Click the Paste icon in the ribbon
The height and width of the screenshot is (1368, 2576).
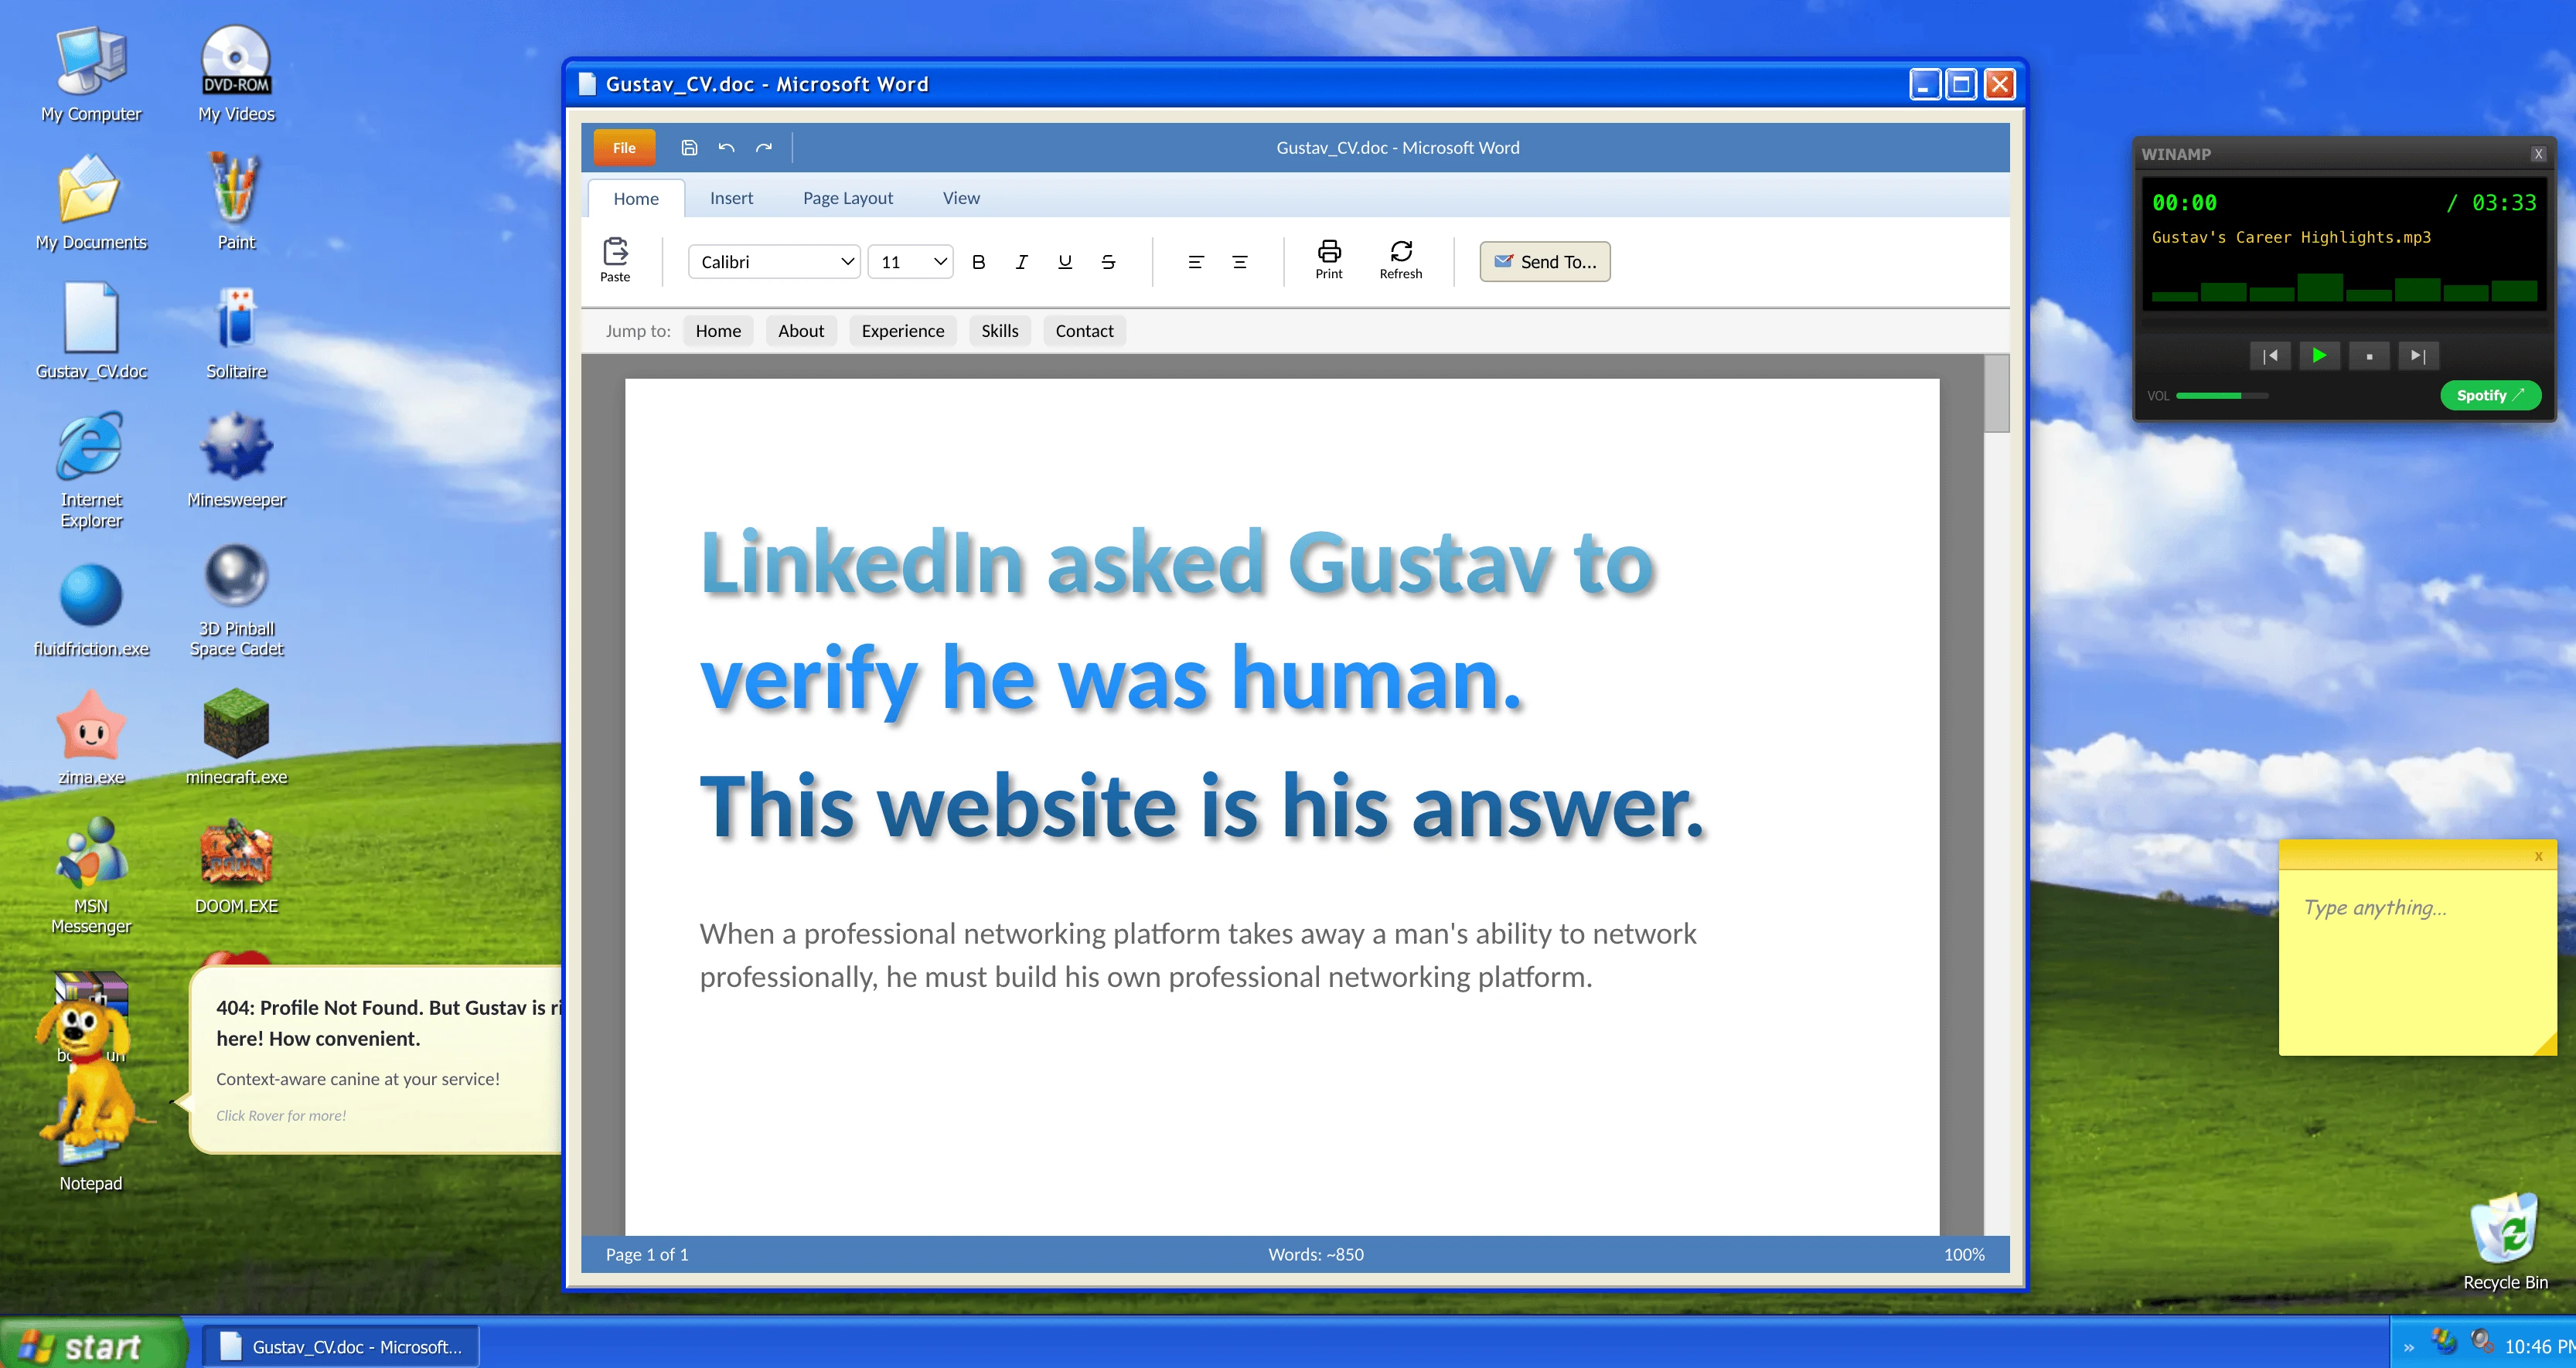tap(615, 260)
